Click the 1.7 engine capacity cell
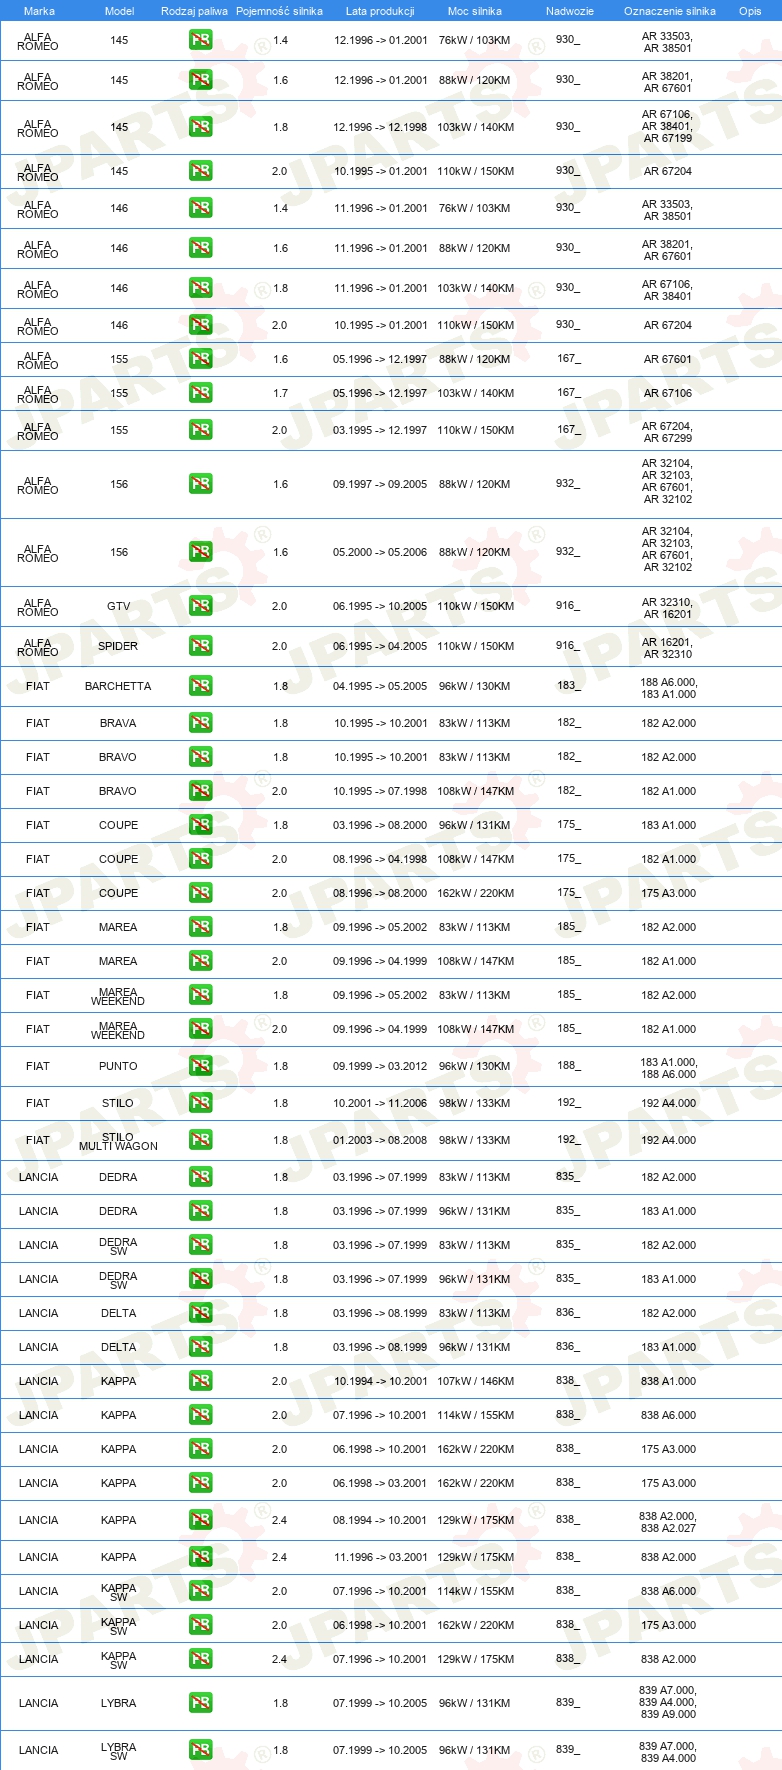This screenshot has height=1770, width=782. [280, 393]
